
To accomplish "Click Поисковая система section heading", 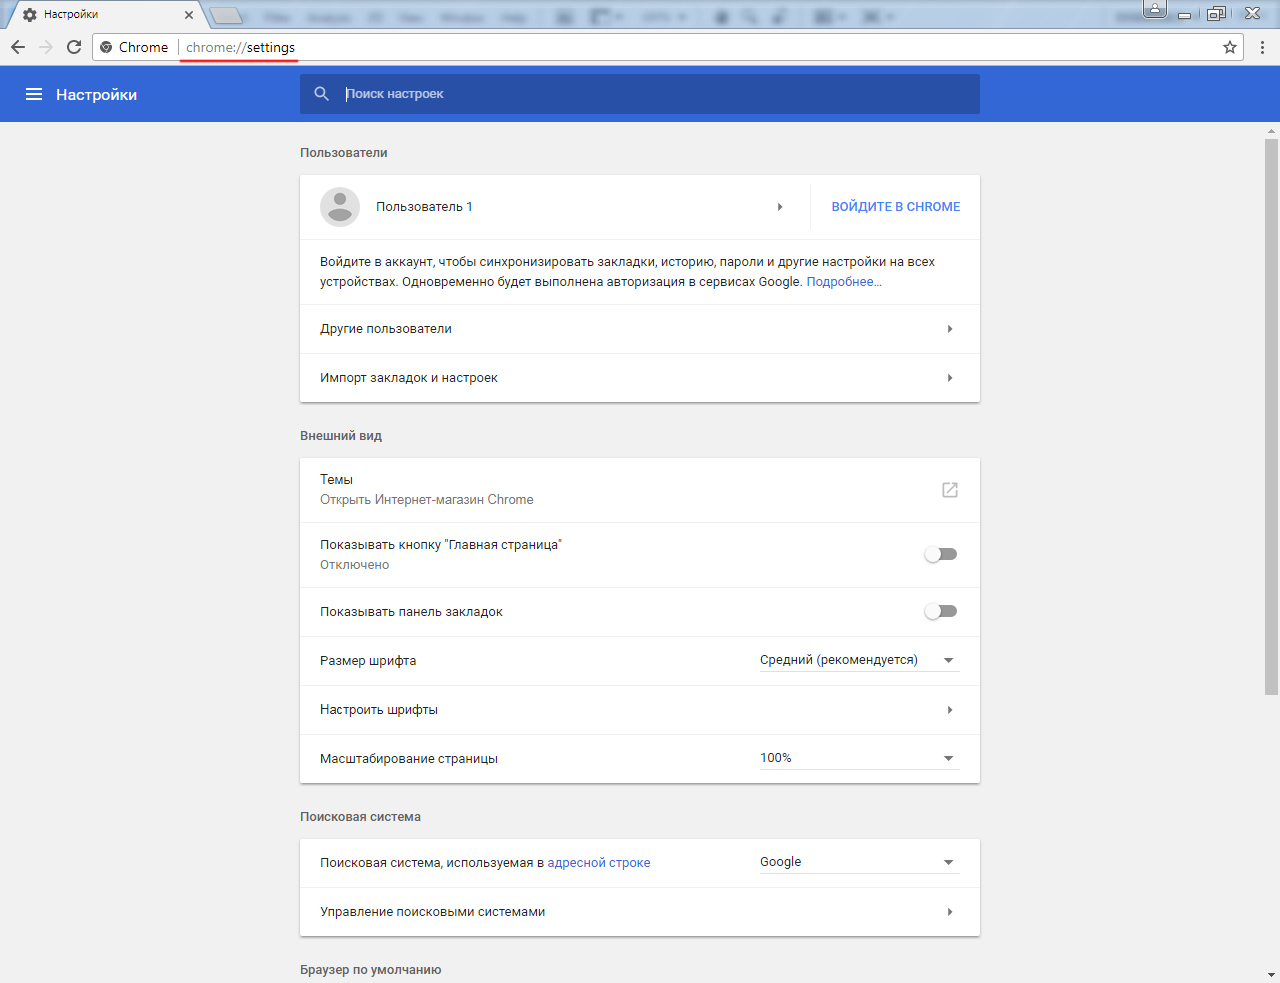I will 360,817.
